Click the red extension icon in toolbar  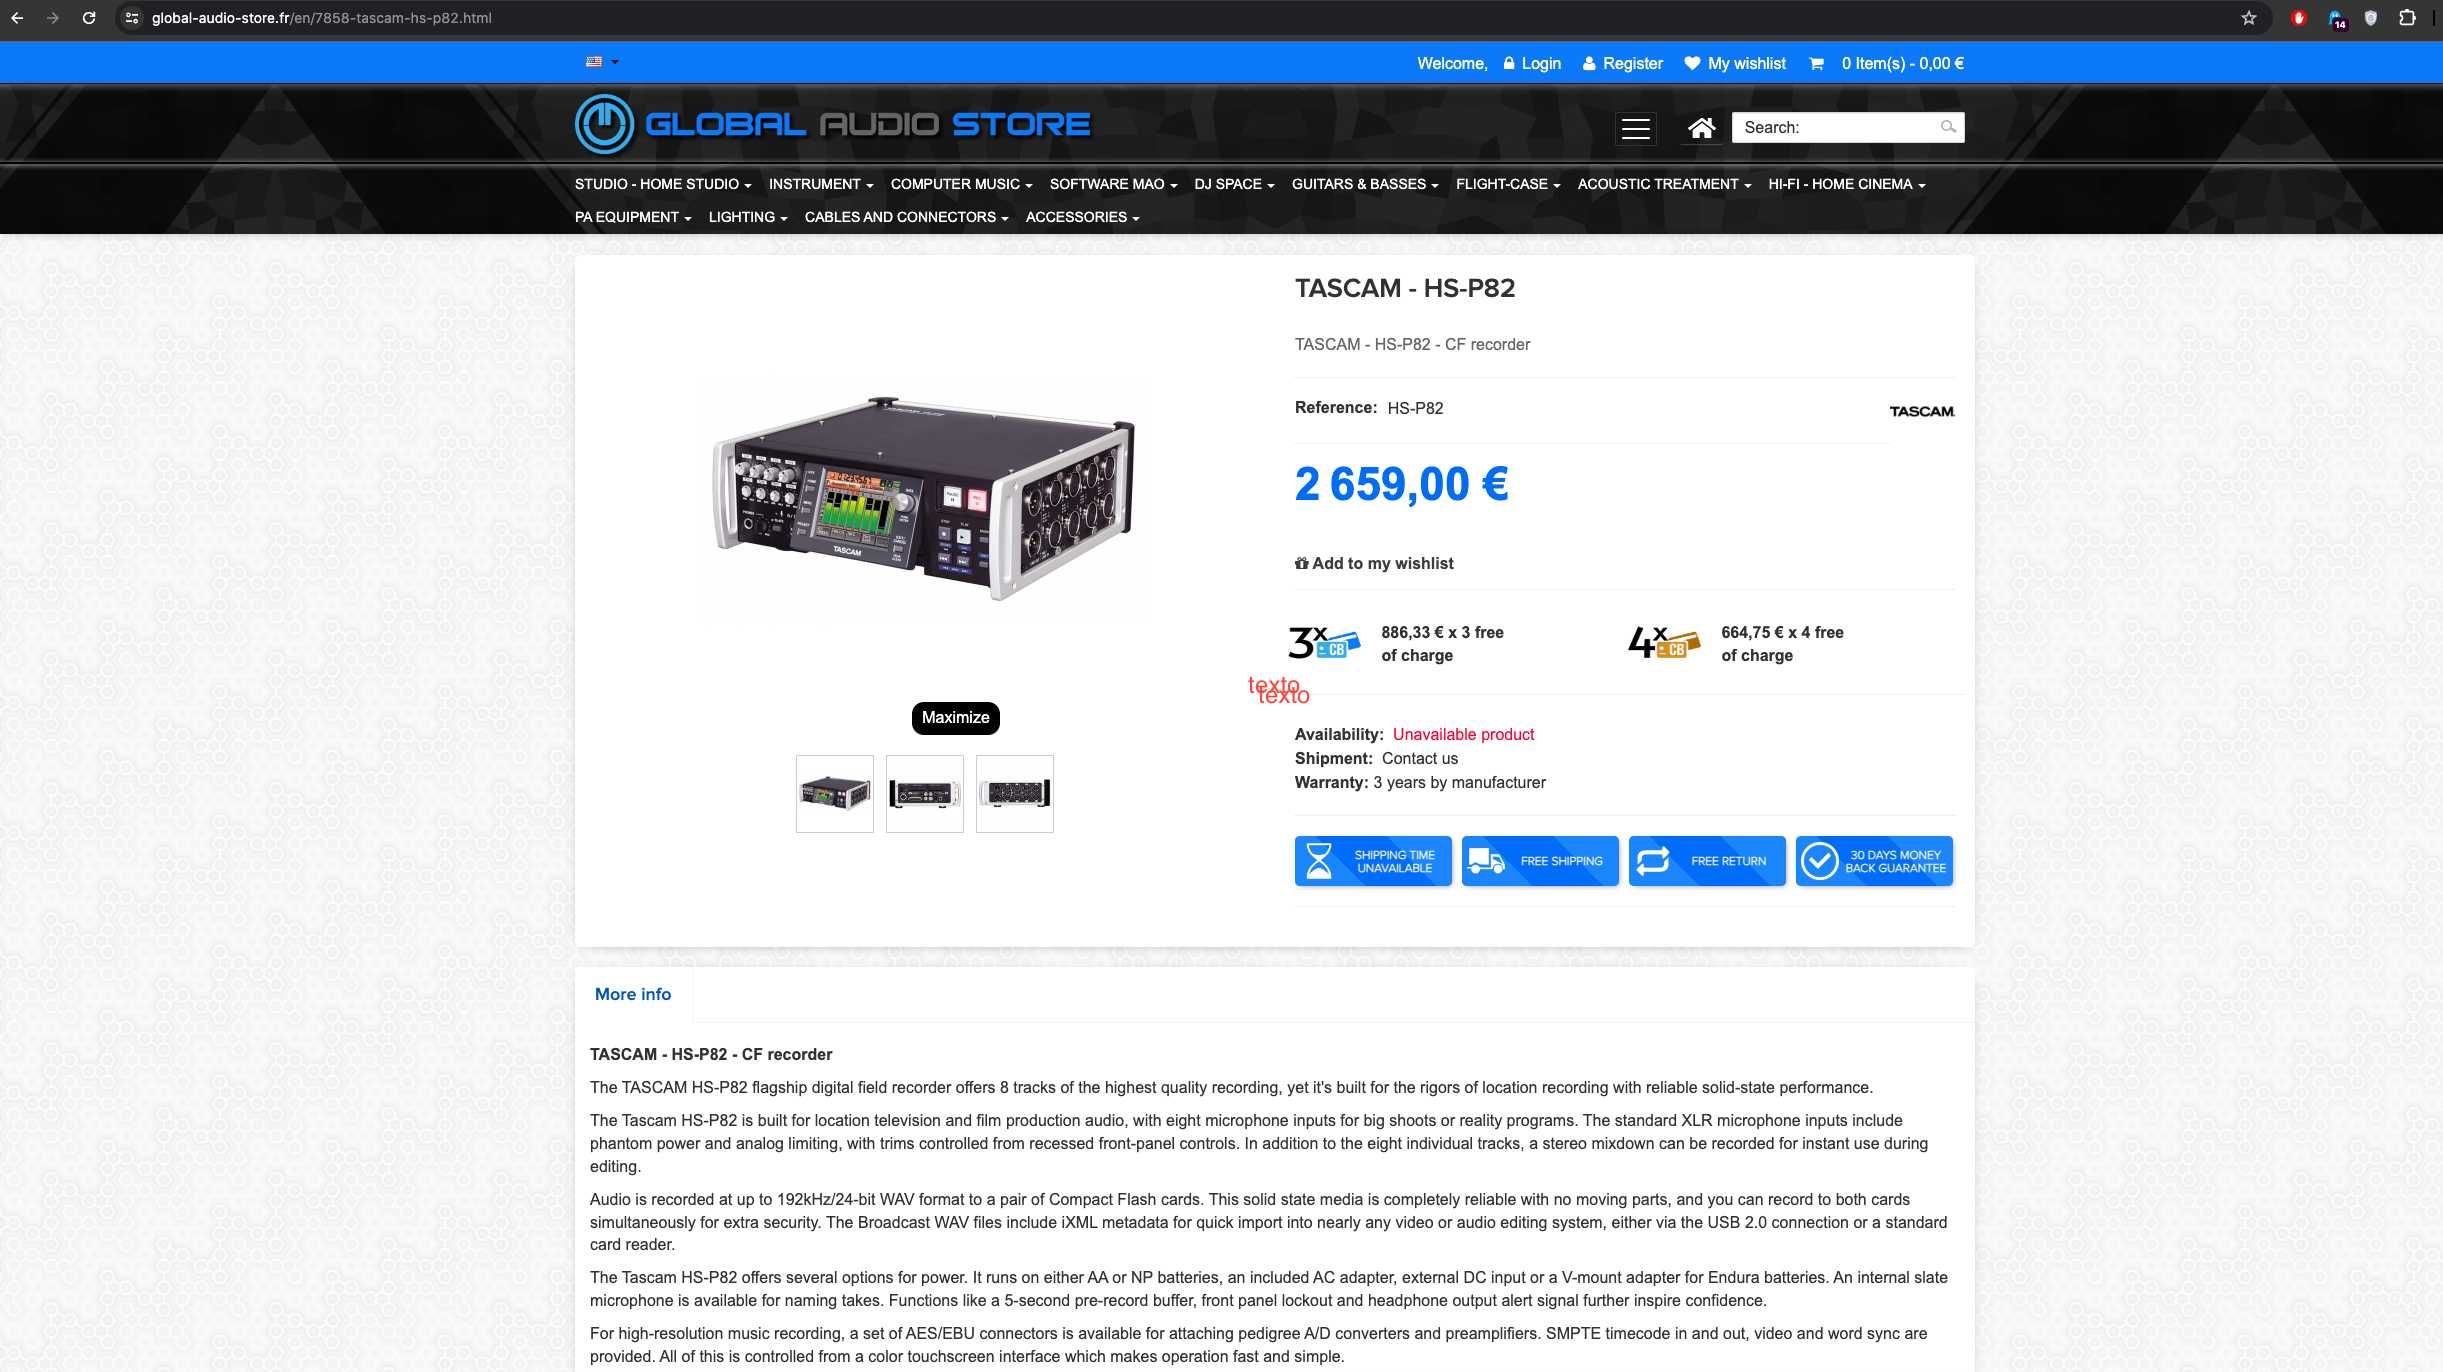[2298, 18]
